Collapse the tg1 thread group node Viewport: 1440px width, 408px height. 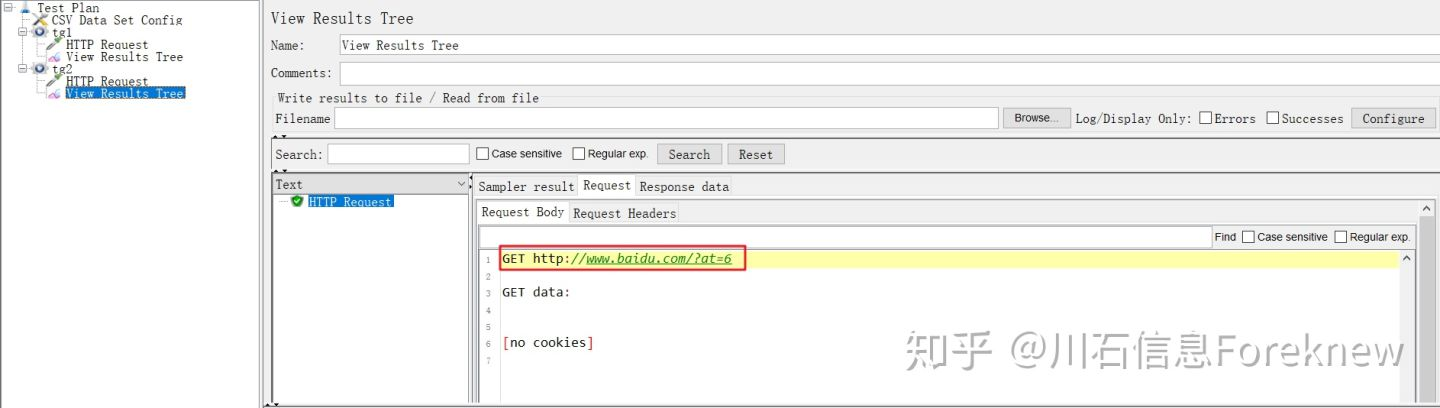[23, 32]
